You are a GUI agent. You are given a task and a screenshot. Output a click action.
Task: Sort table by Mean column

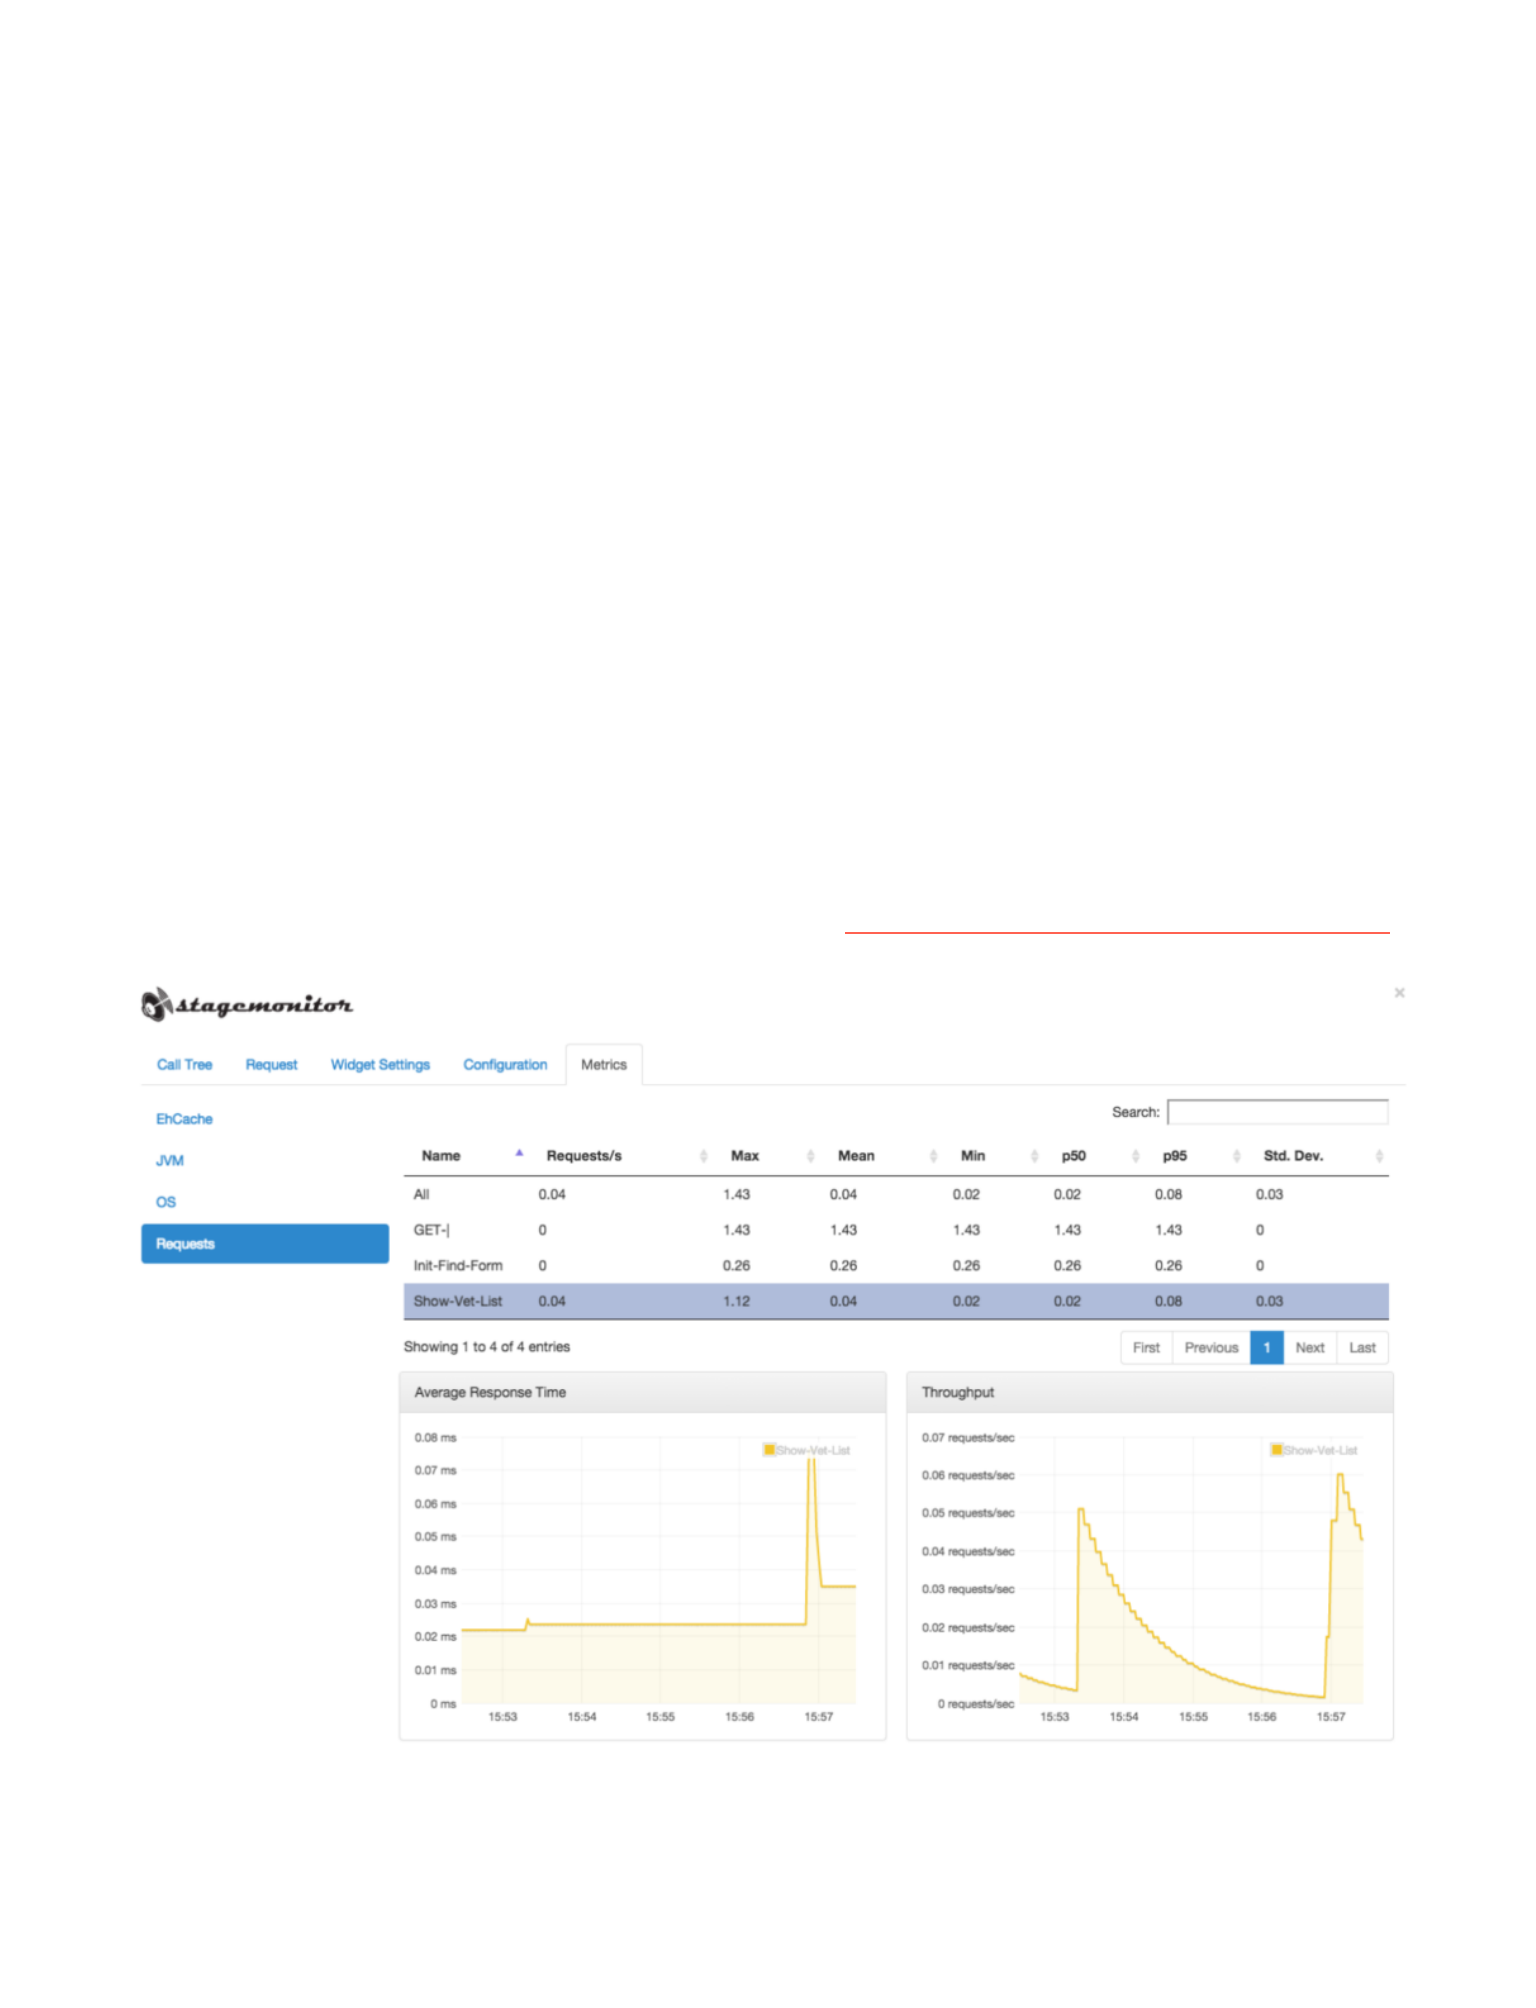pos(882,1156)
